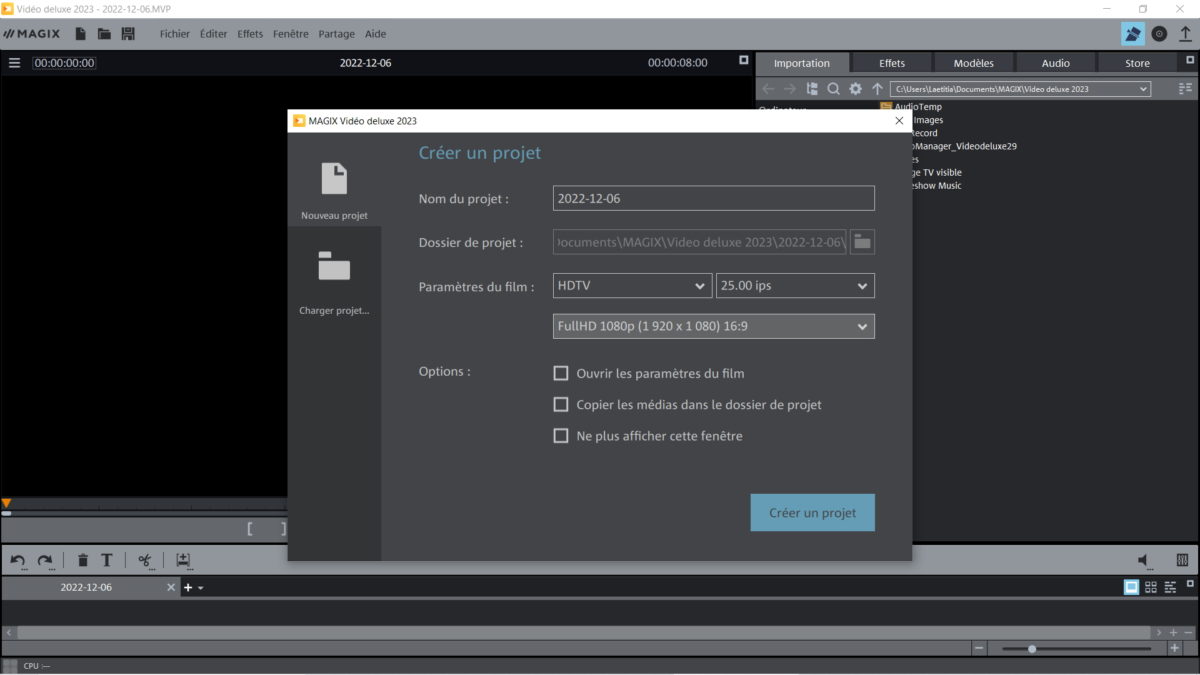Add a new timeline tab with plus
1200x675 pixels.
point(188,587)
